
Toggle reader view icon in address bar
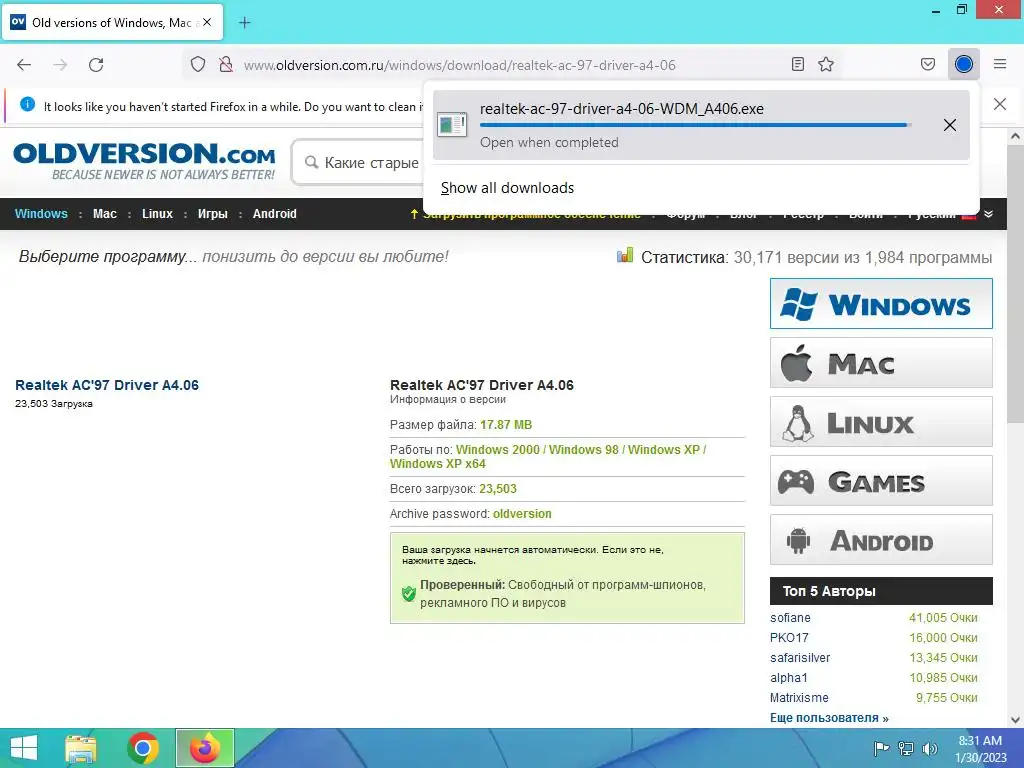797,64
